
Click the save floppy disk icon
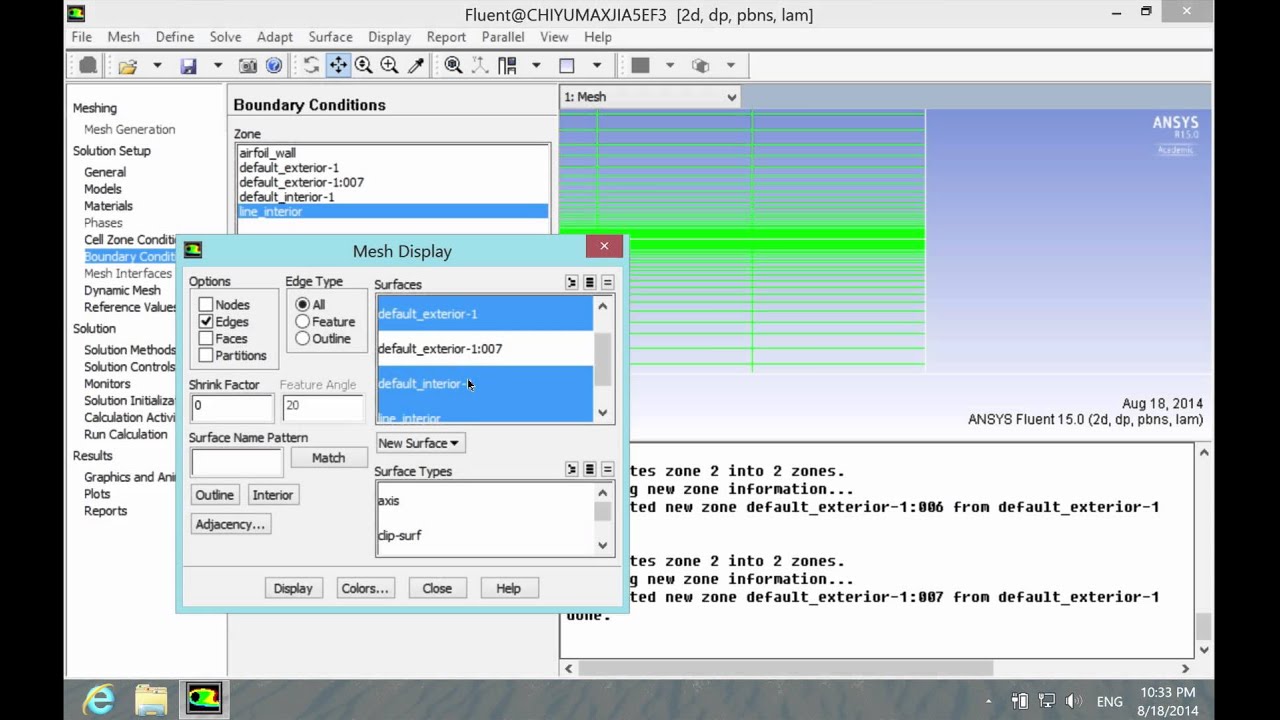[188, 66]
